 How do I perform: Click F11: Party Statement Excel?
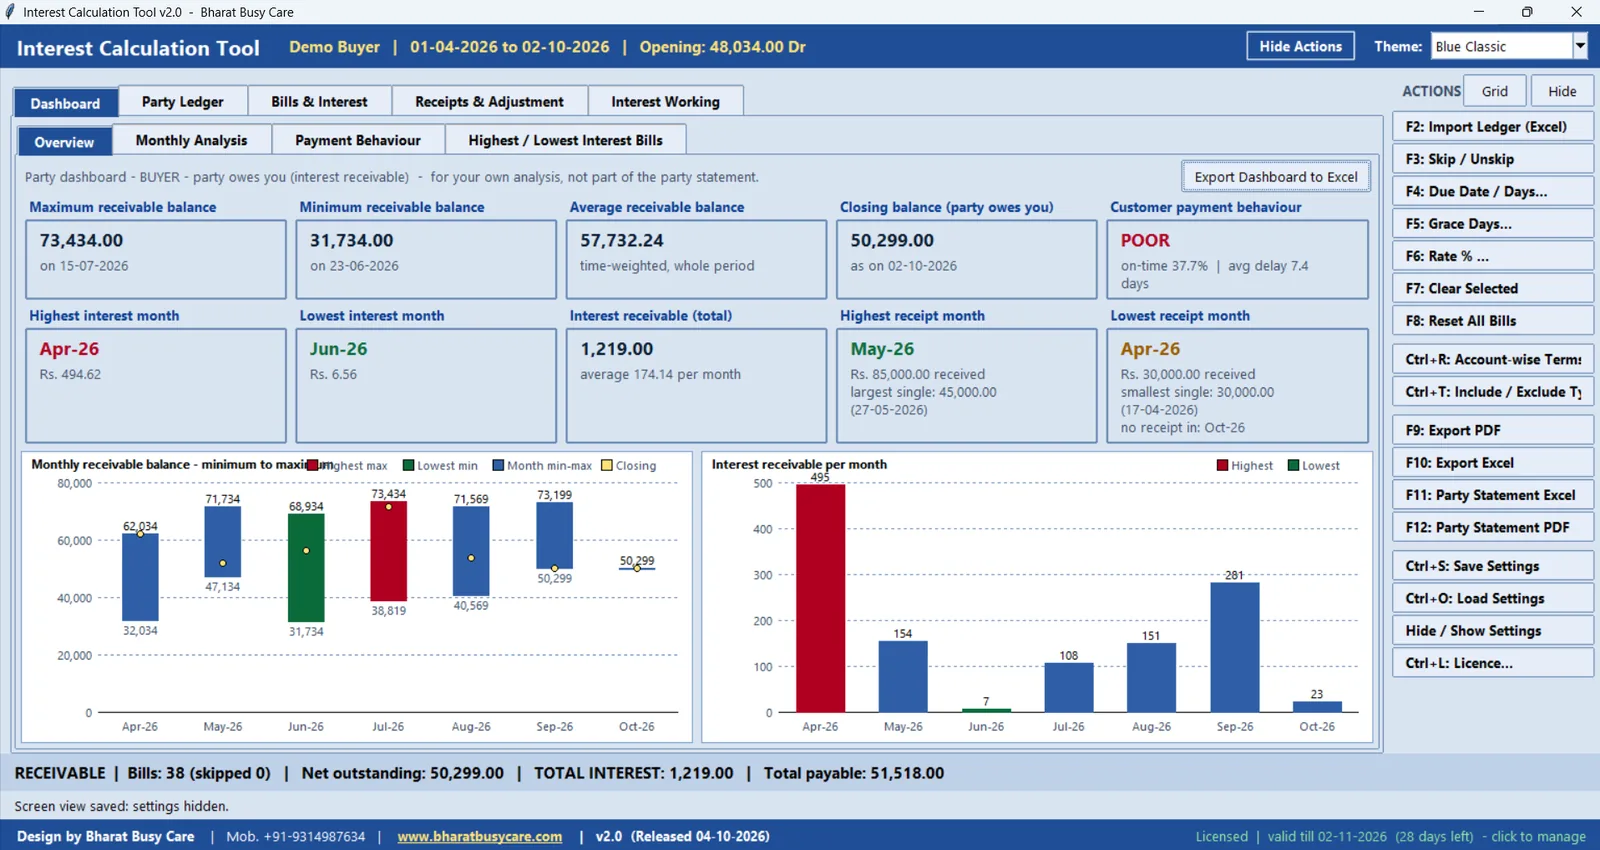click(1493, 495)
